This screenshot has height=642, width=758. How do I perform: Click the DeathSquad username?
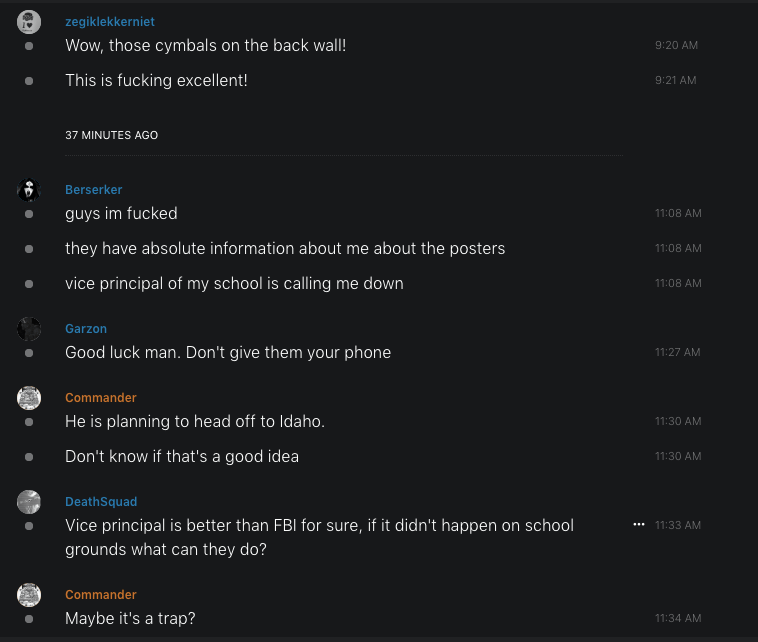point(101,502)
